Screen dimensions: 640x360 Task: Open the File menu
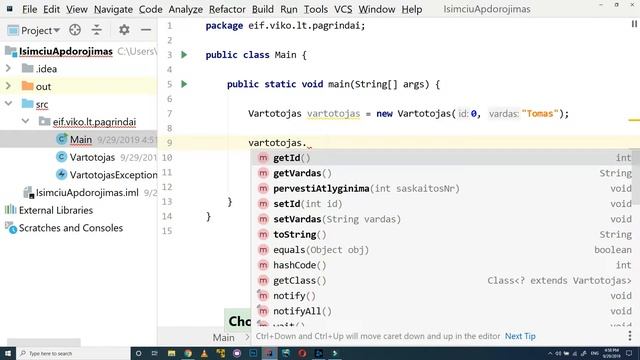29,9
